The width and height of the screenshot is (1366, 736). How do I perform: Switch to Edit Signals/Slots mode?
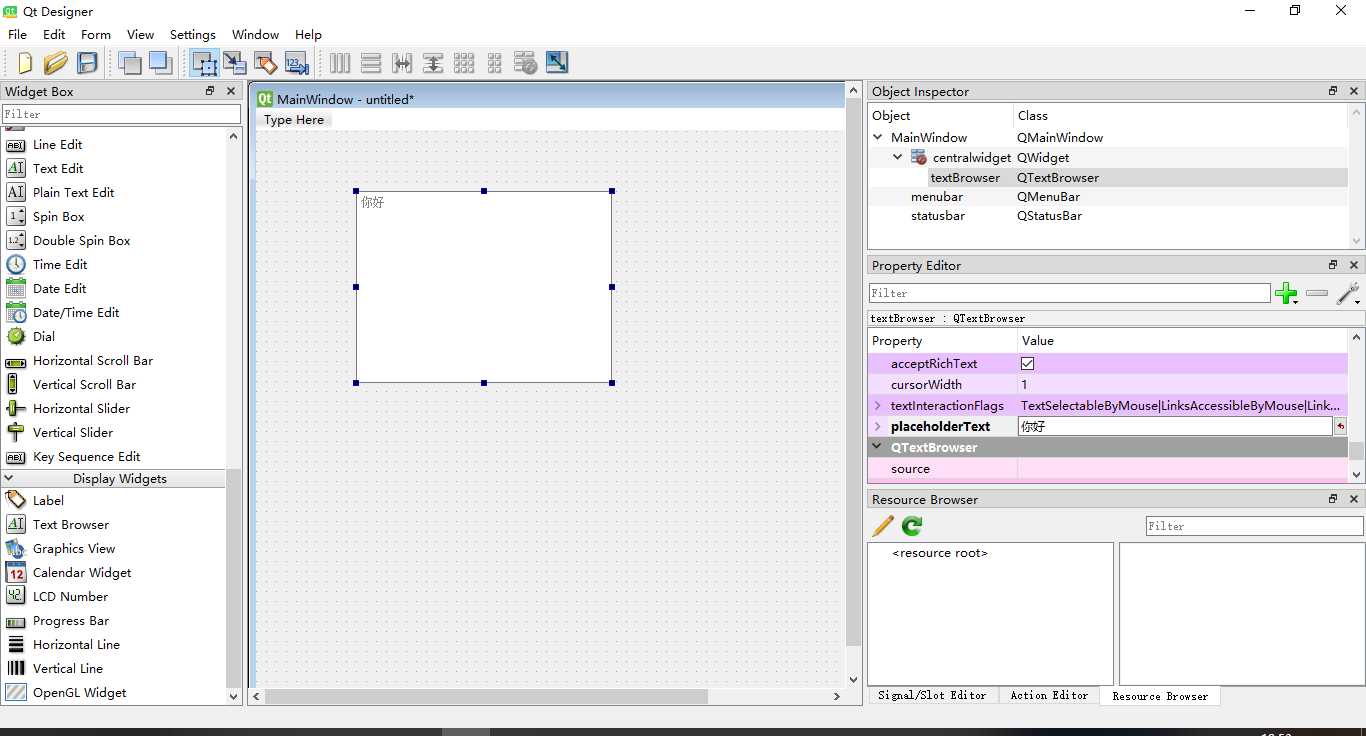pyautogui.click(x=234, y=63)
